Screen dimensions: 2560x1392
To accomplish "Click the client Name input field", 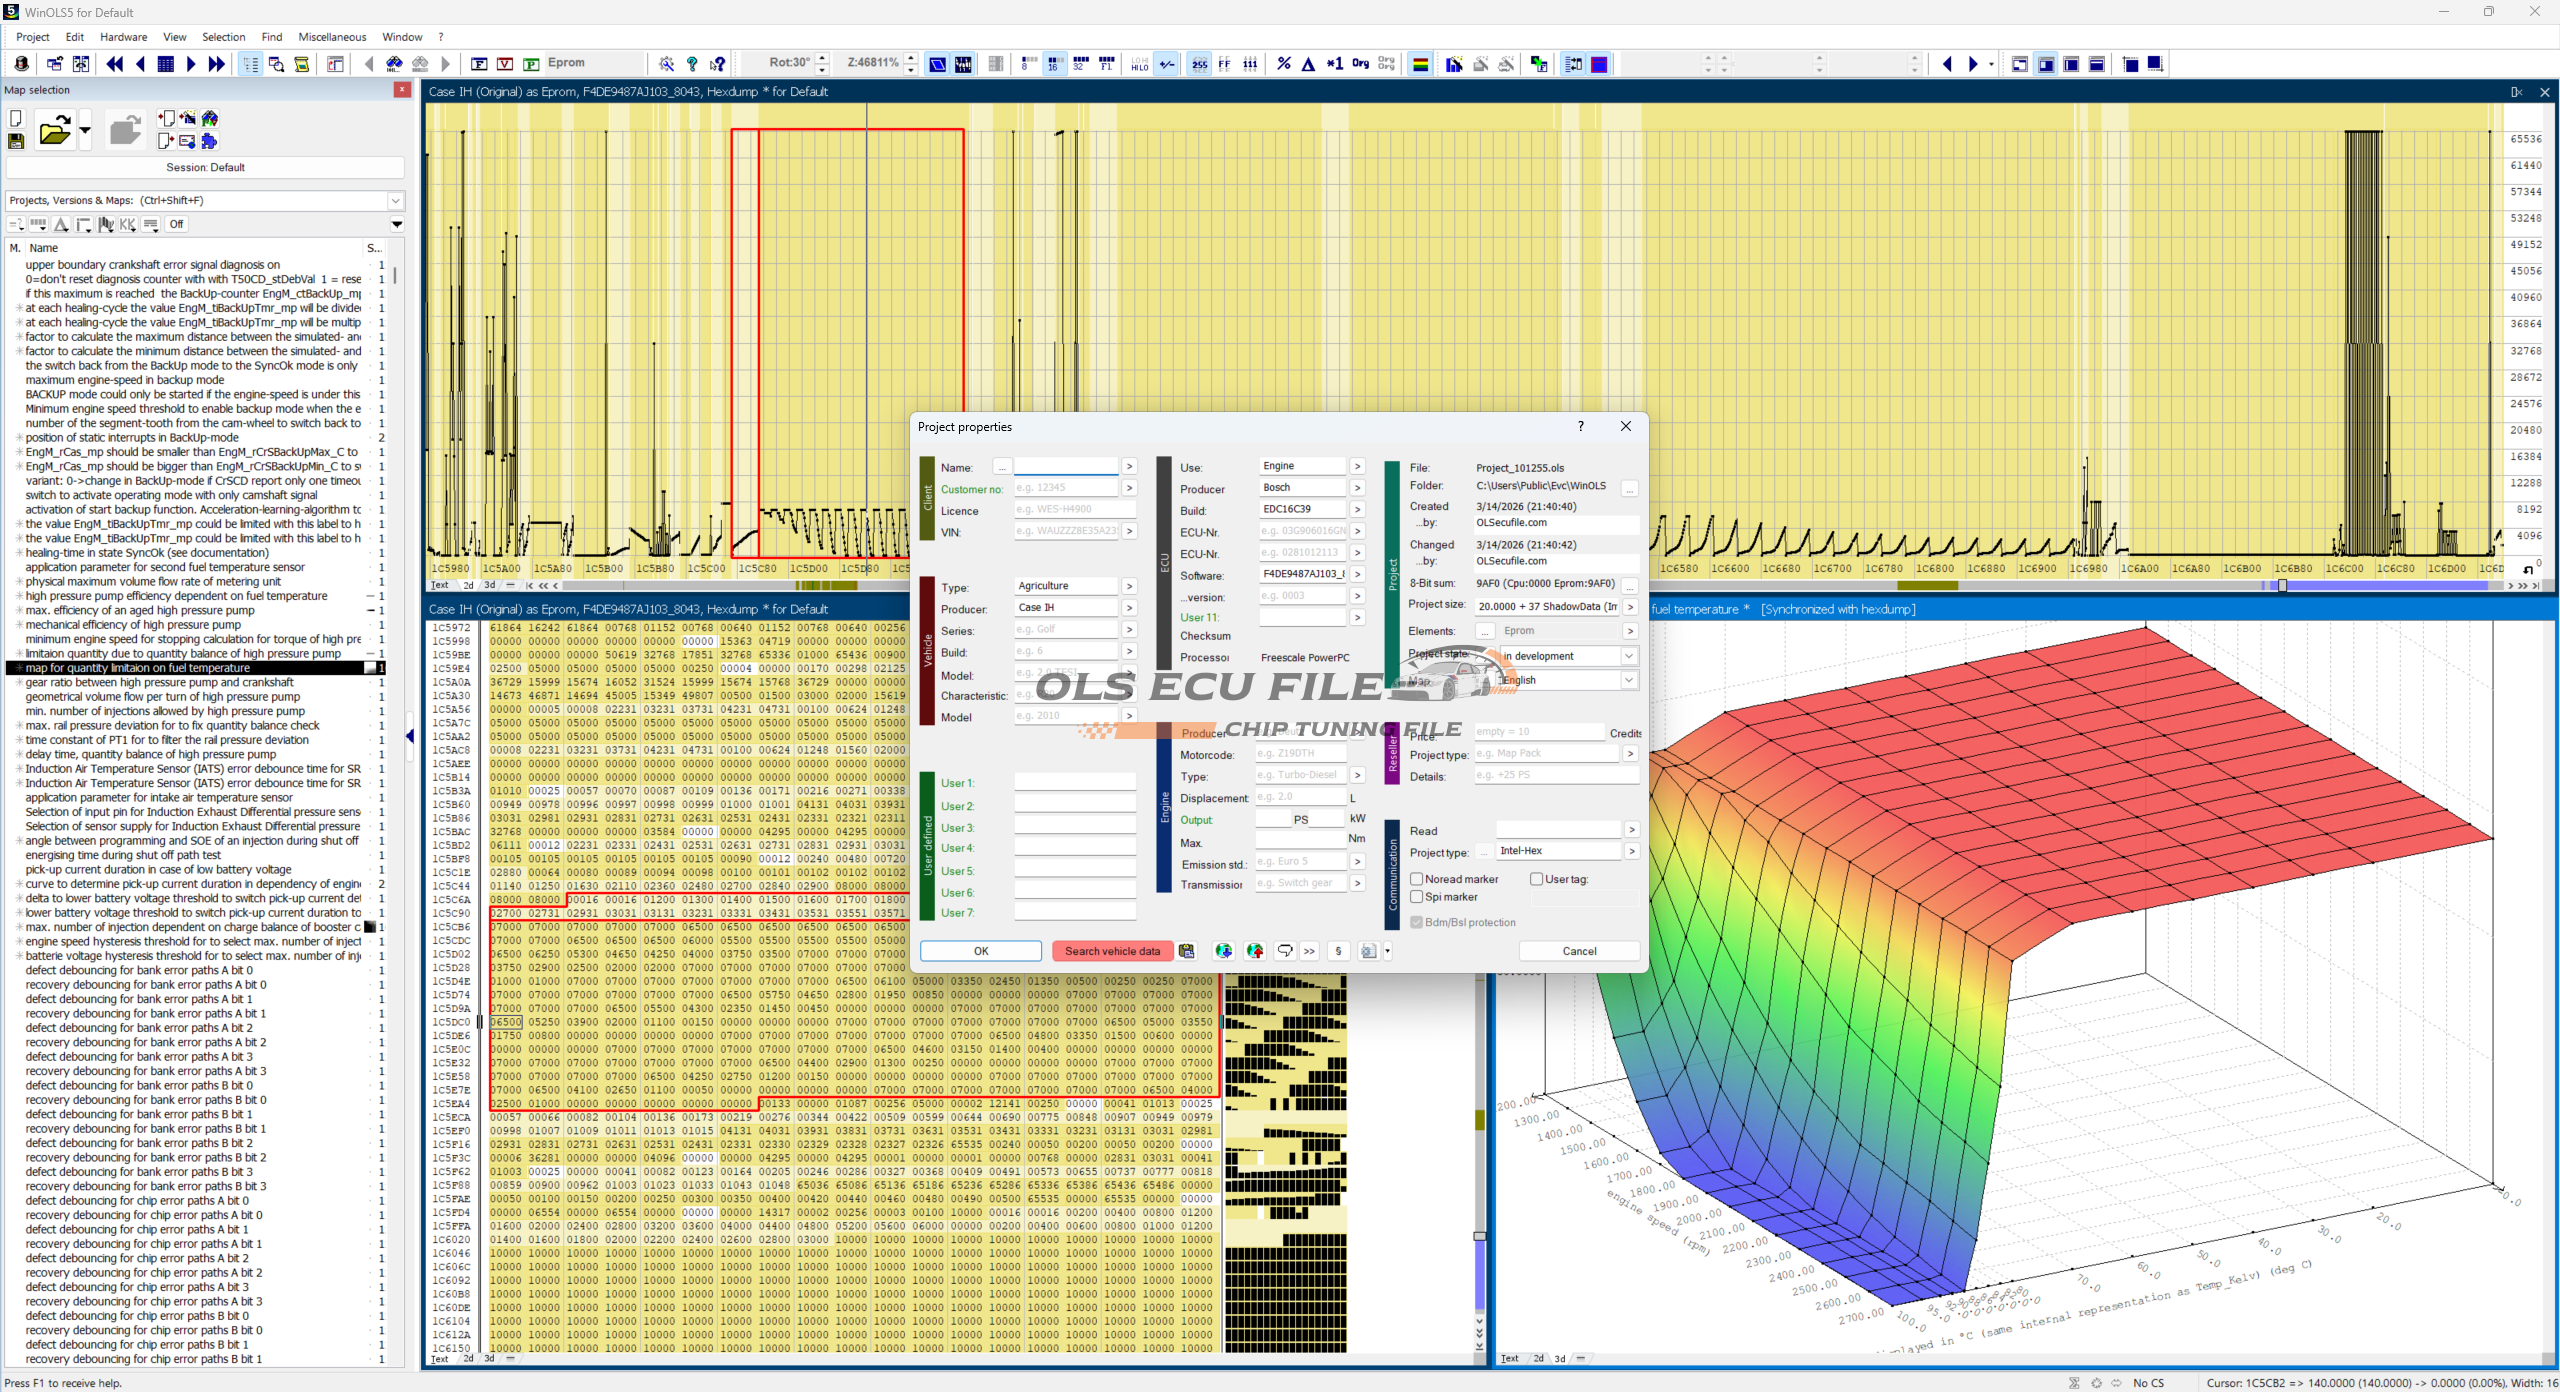I will (x=1065, y=467).
